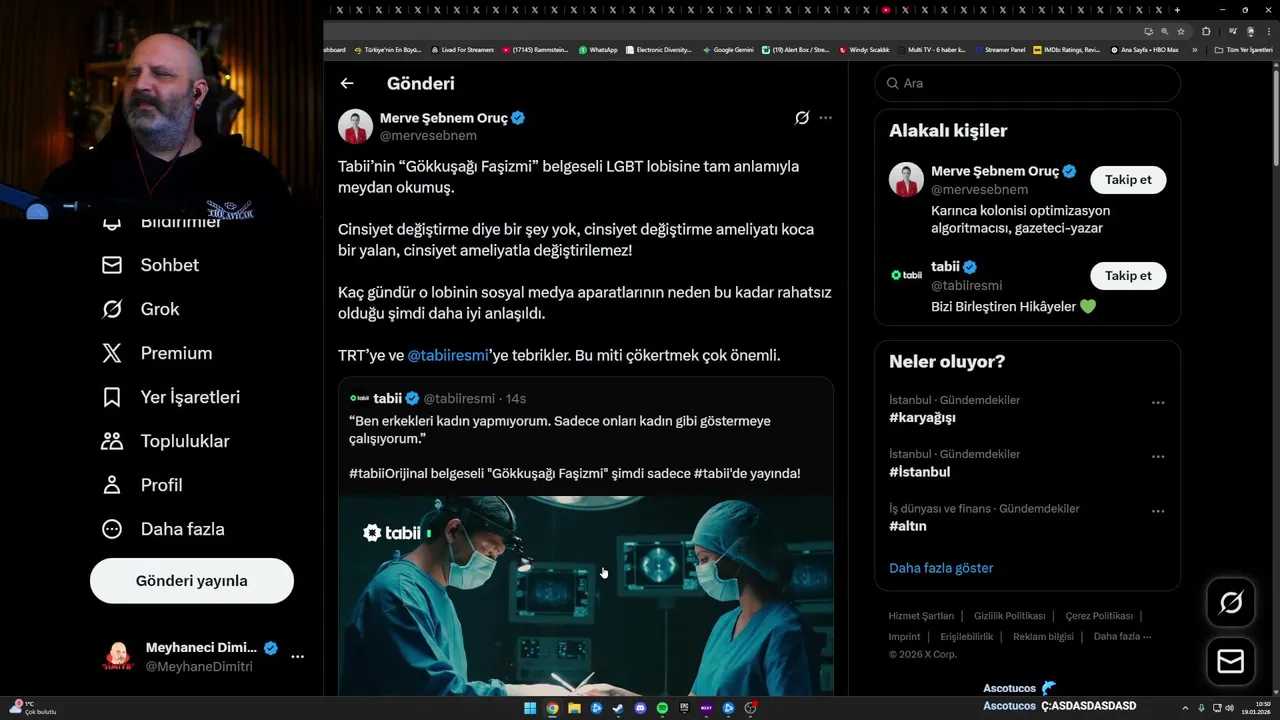The height and width of the screenshot is (720, 1280).
Task: Click Merve Şebnem Oruç's avatar on the post
Action: pyautogui.click(x=355, y=127)
